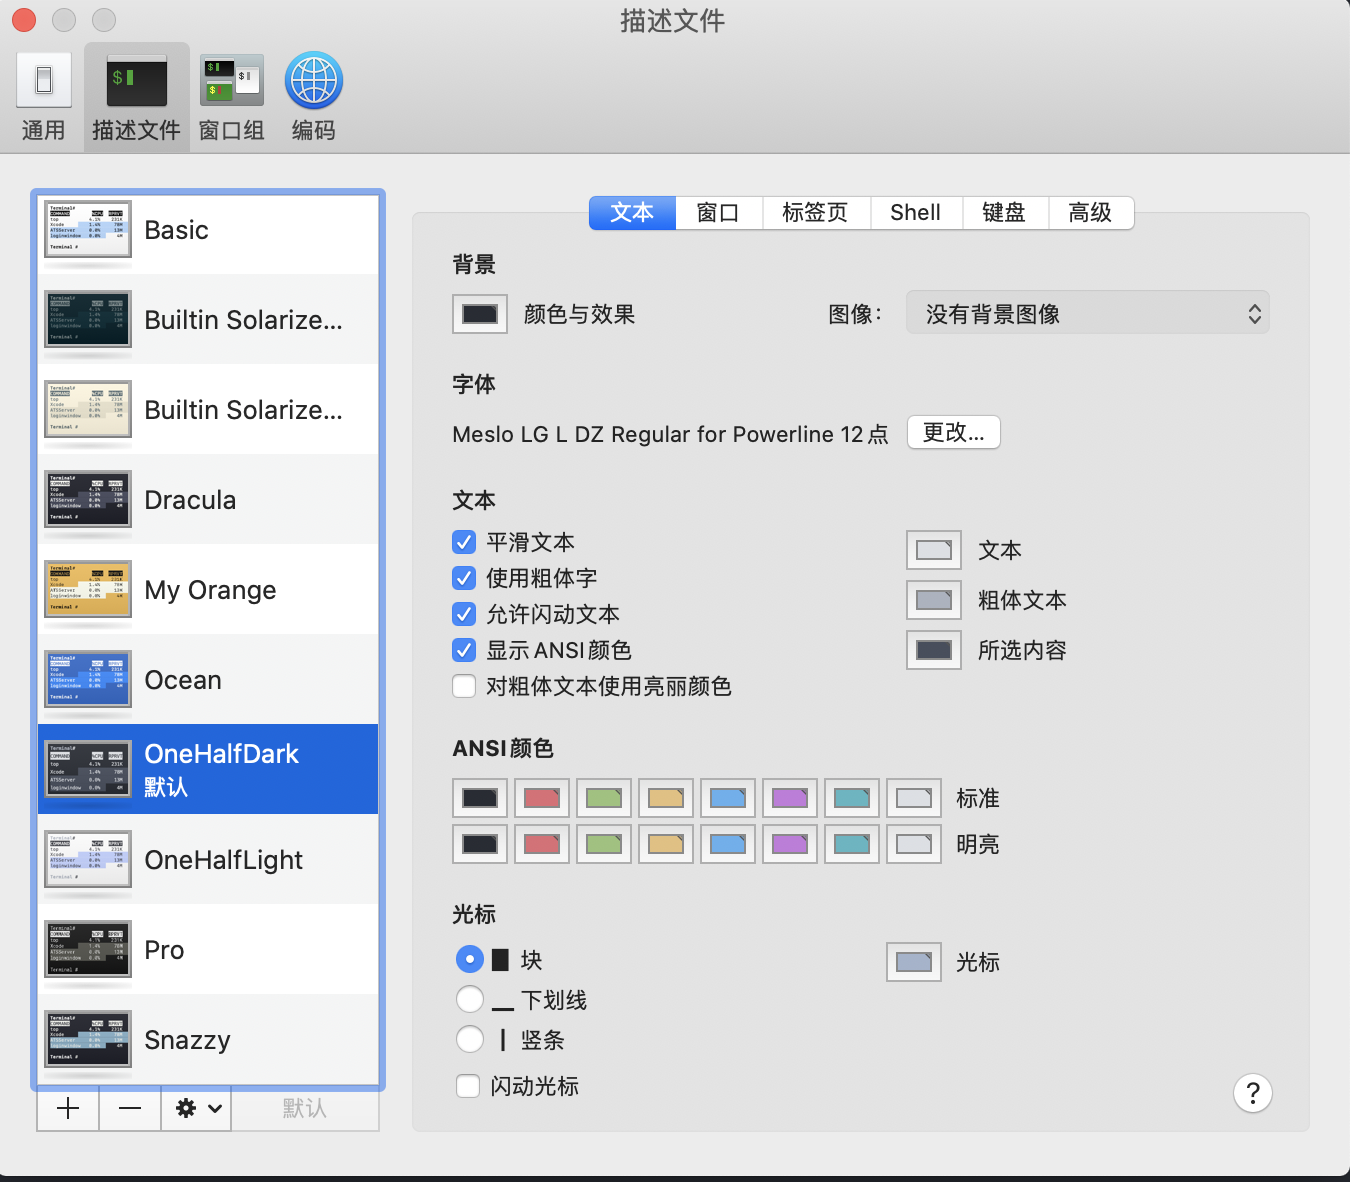Enable the 闪动光标 blink cursor checkbox
Image resolution: width=1350 pixels, height=1182 pixels.
click(468, 1086)
